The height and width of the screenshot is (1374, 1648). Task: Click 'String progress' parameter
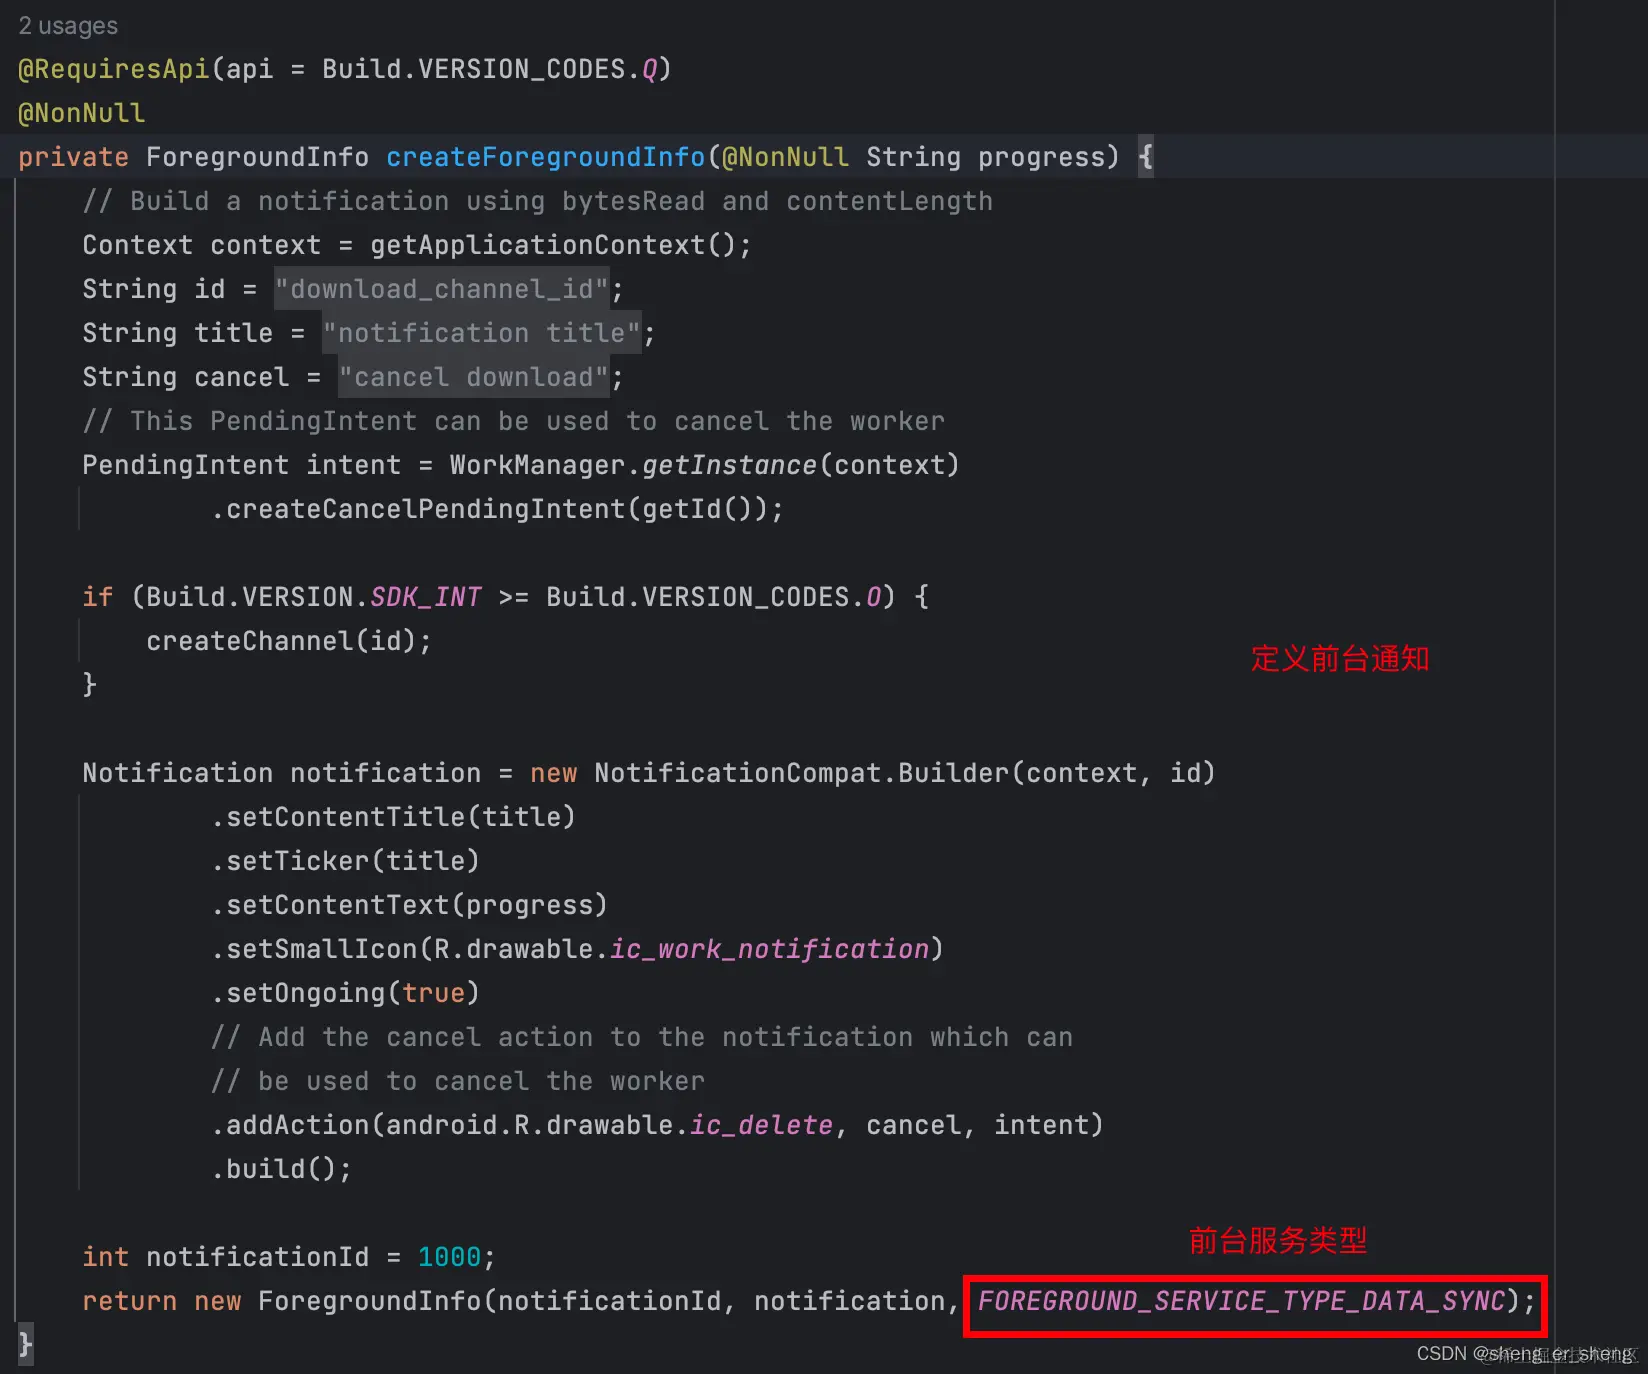click(986, 157)
